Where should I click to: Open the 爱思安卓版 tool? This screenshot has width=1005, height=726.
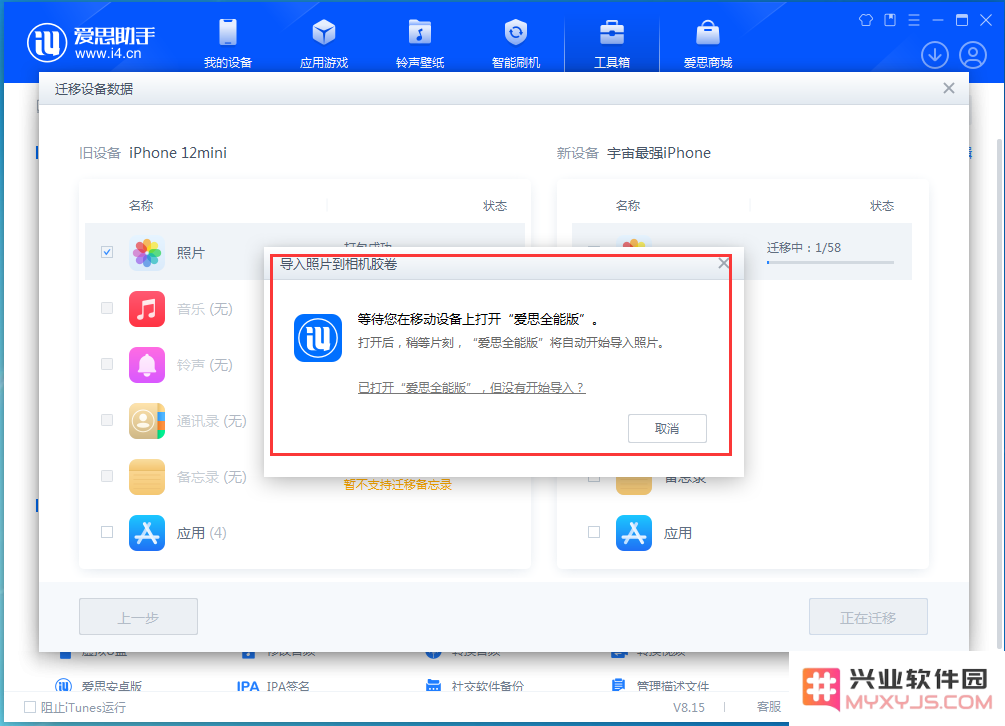tap(99, 685)
